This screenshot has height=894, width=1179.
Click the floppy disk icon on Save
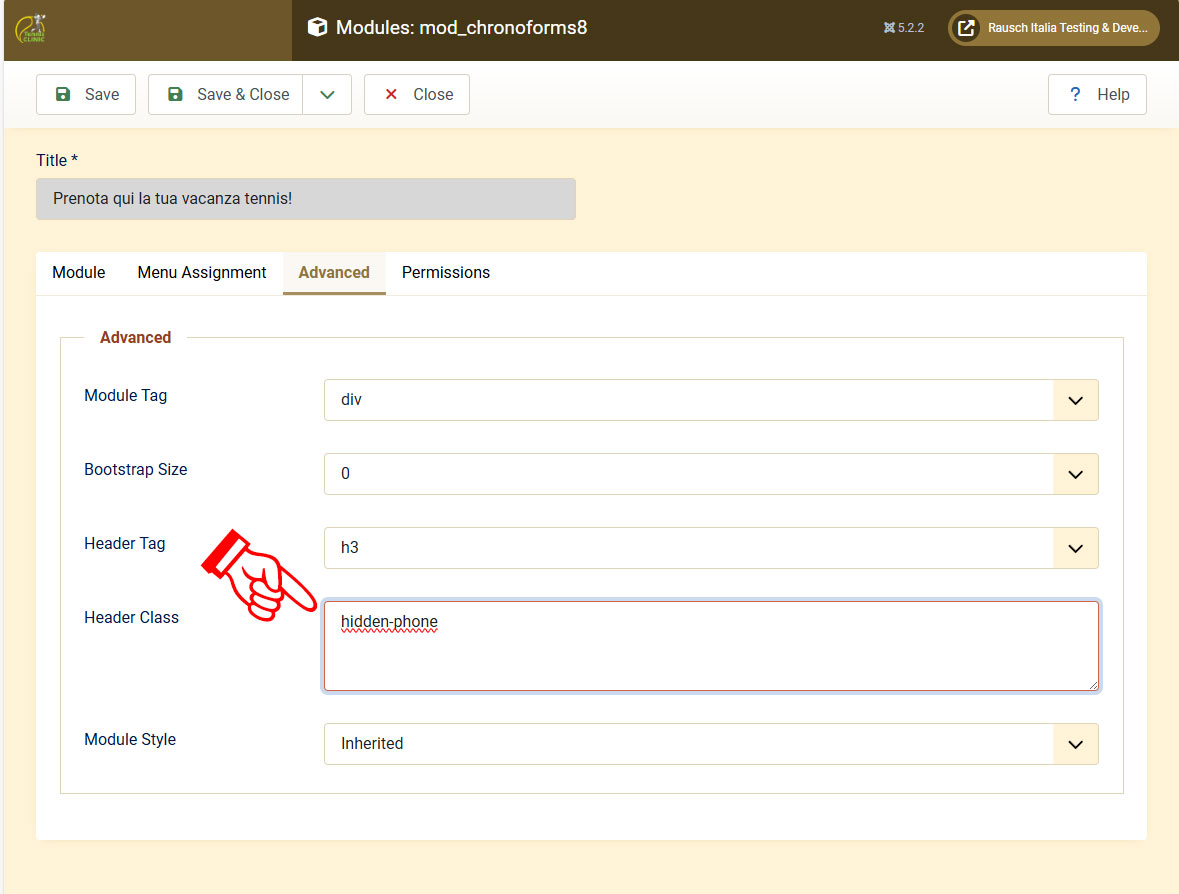(63, 94)
